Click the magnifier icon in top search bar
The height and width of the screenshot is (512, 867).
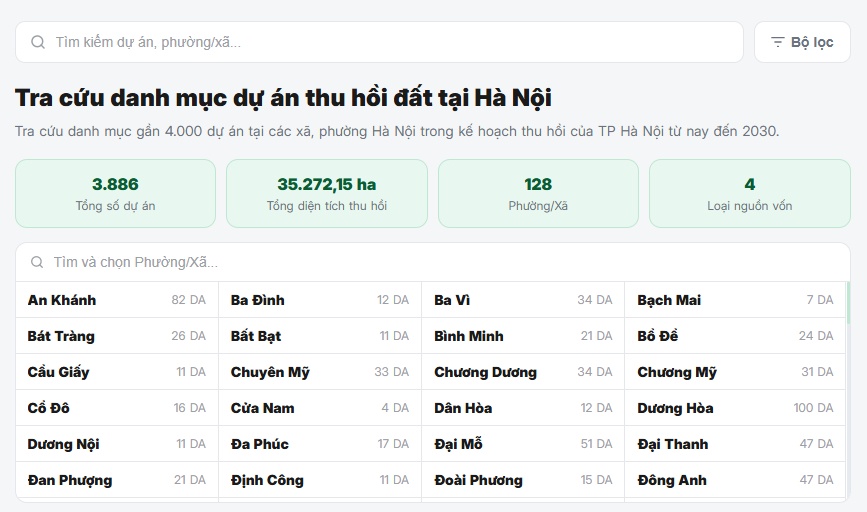[38, 42]
